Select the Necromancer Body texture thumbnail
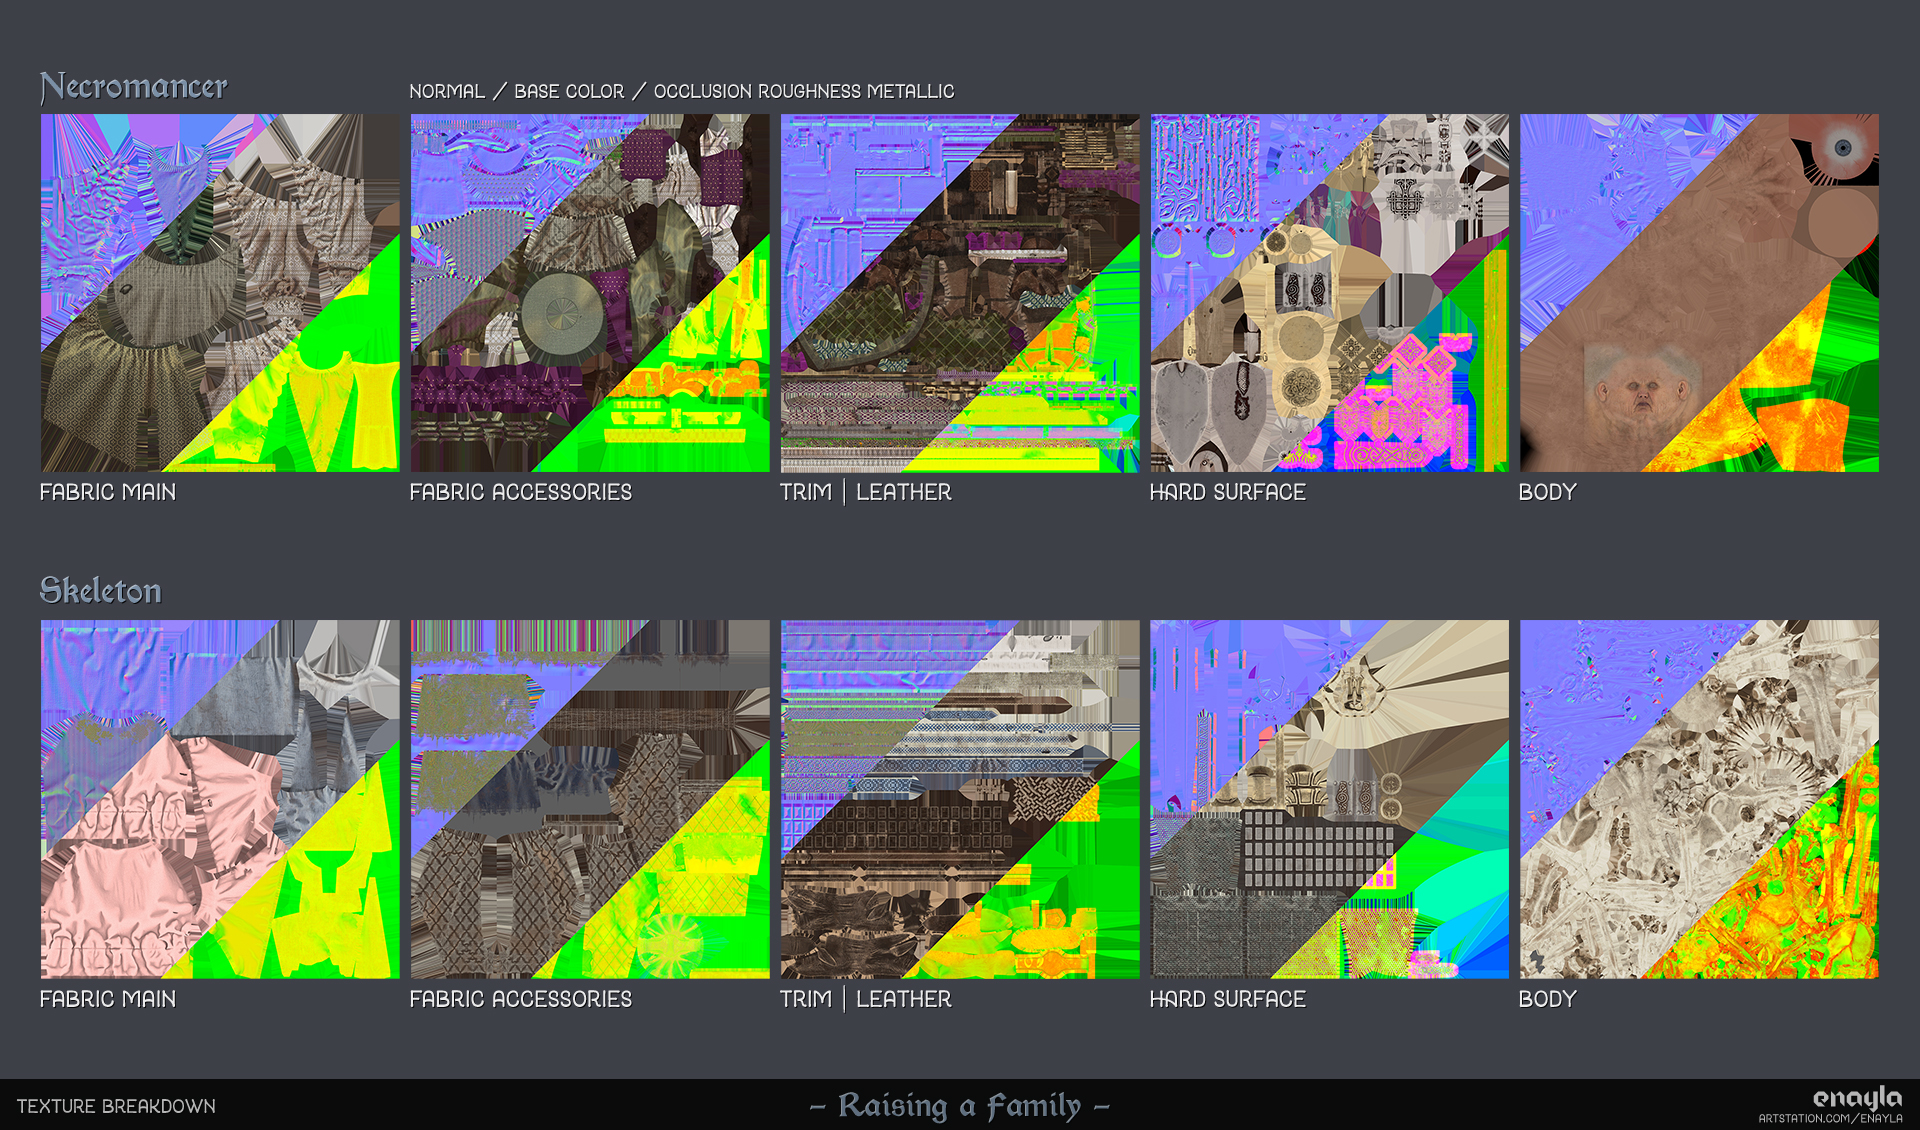The height and width of the screenshot is (1130, 1920). (1700, 295)
